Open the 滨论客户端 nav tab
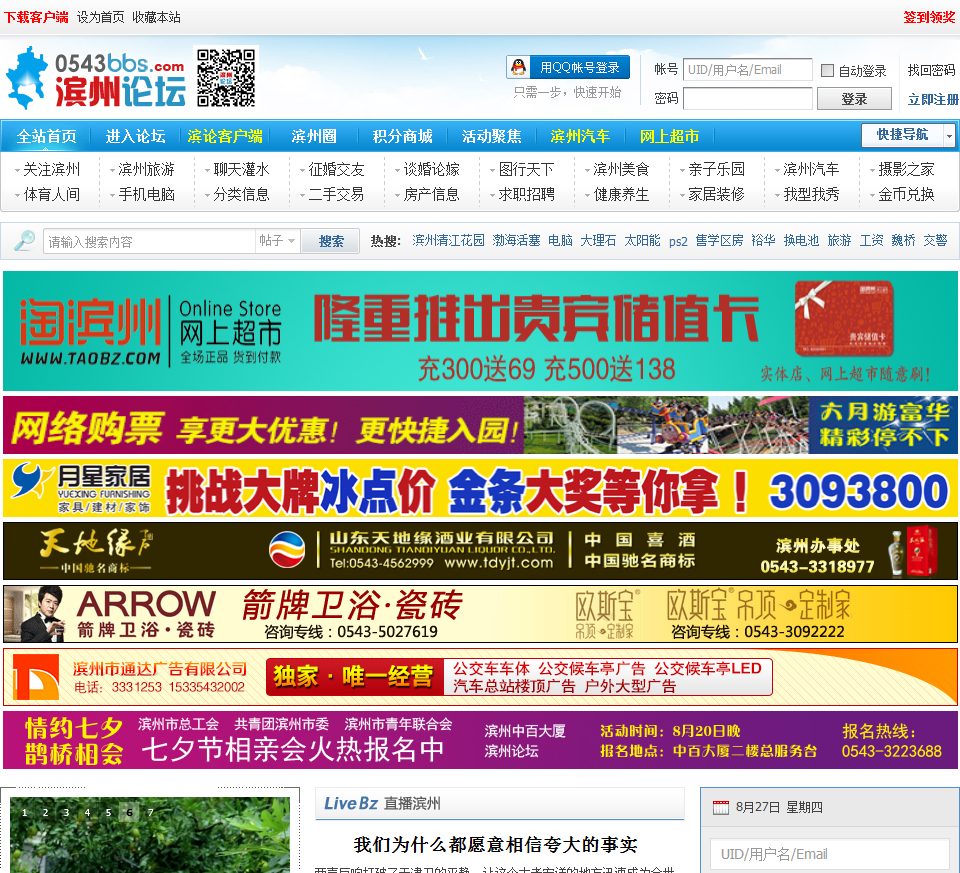The image size is (960, 873). 225,136
